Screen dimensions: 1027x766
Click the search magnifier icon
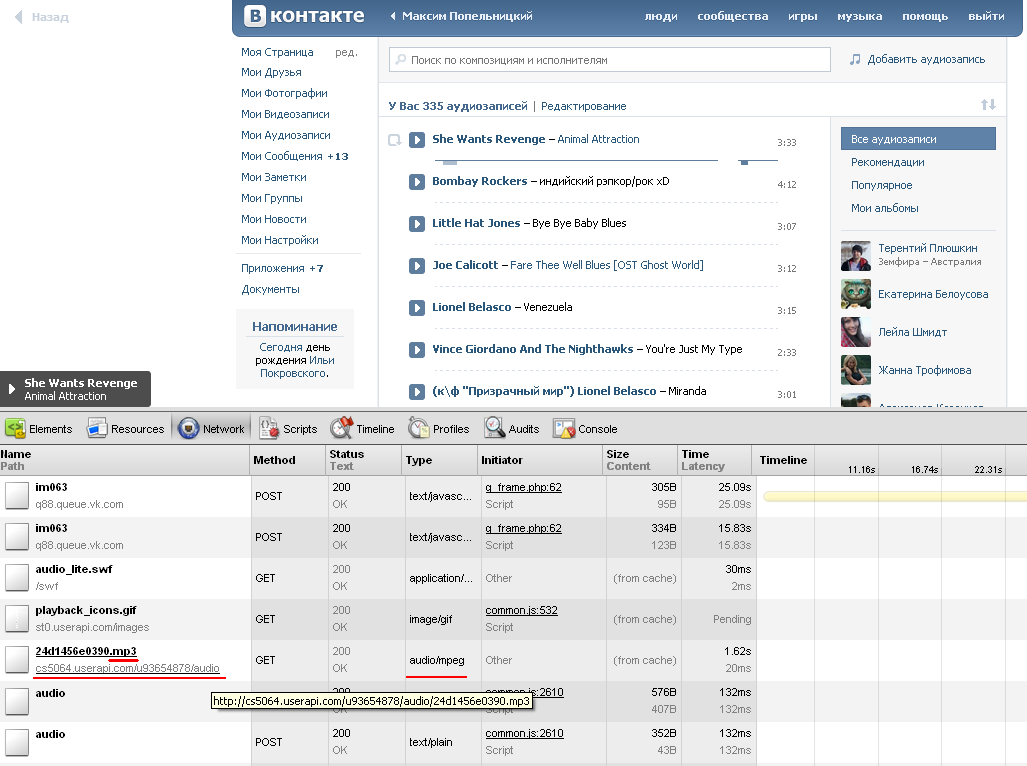[x=401, y=60]
